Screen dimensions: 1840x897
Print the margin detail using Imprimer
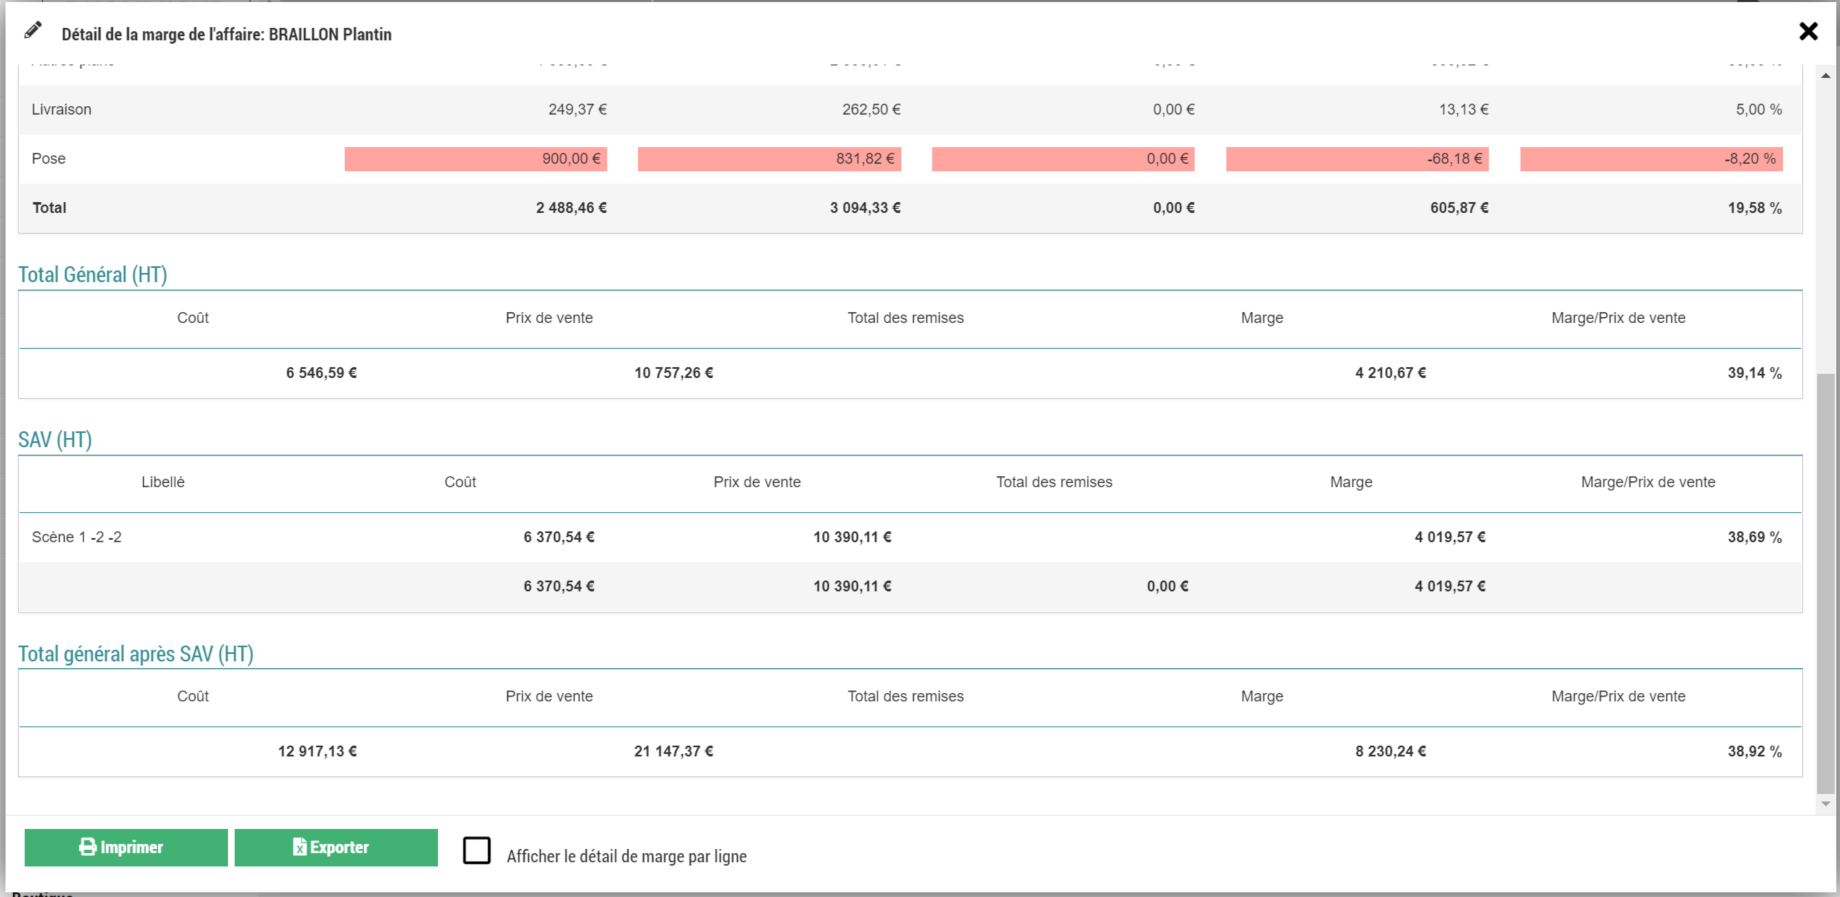pyautogui.click(x=126, y=847)
